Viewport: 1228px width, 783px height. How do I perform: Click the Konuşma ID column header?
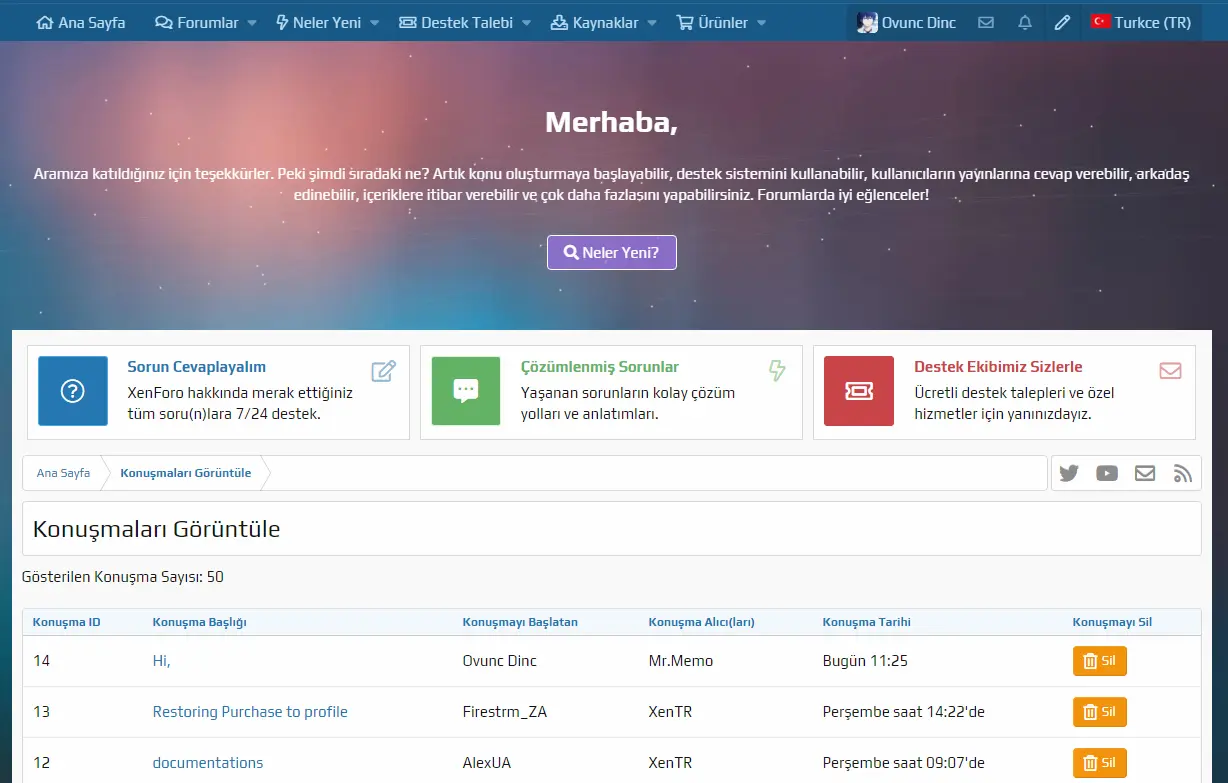point(66,622)
